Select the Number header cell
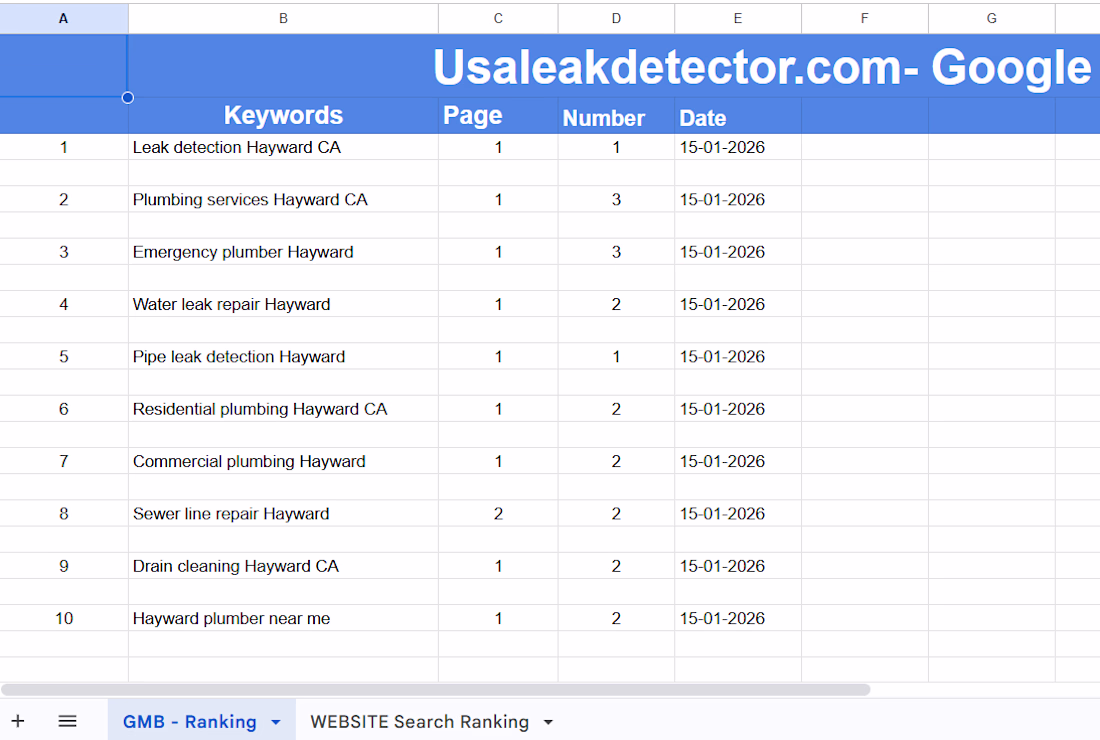1100x740 pixels. click(x=616, y=116)
